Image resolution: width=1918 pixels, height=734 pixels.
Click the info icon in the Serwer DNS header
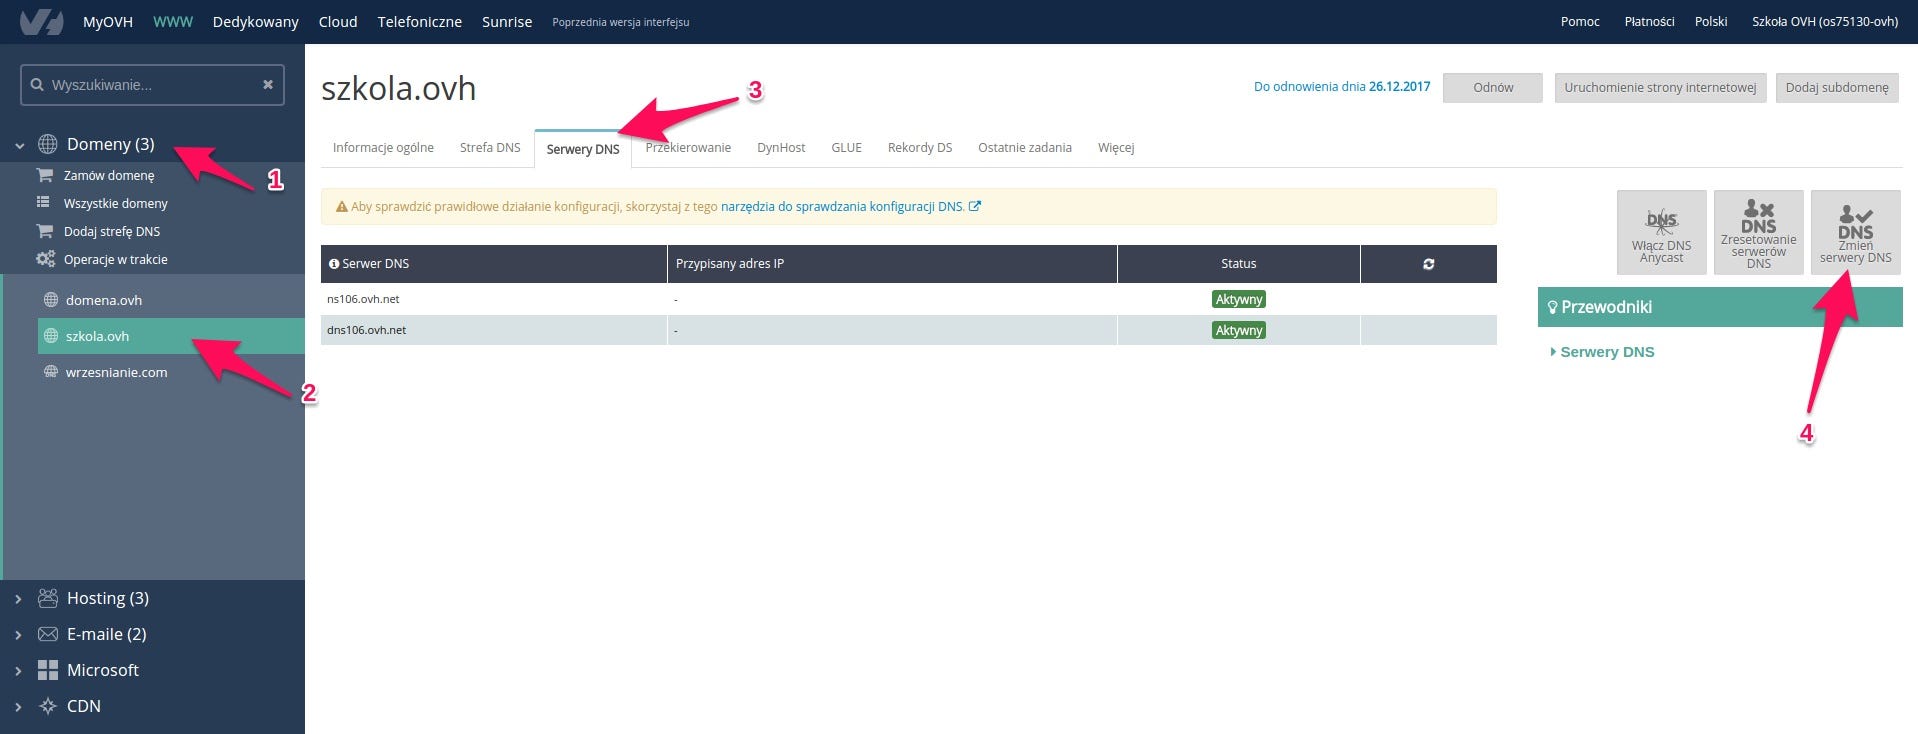(x=334, y=264)
